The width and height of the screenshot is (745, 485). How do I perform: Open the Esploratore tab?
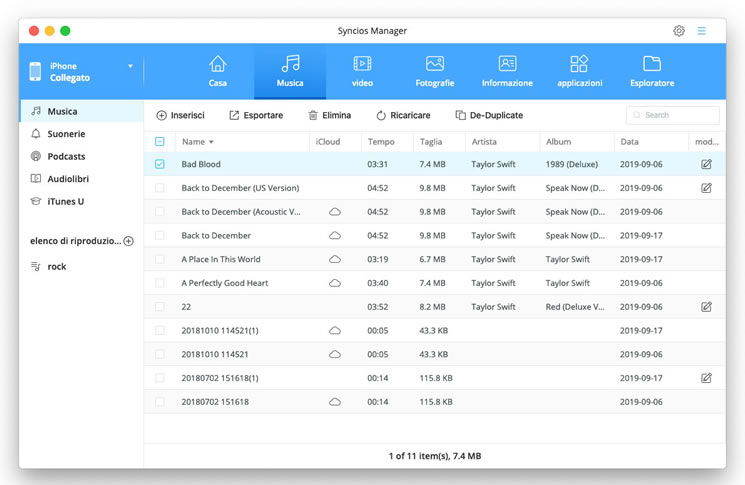[x=652, y=72]
